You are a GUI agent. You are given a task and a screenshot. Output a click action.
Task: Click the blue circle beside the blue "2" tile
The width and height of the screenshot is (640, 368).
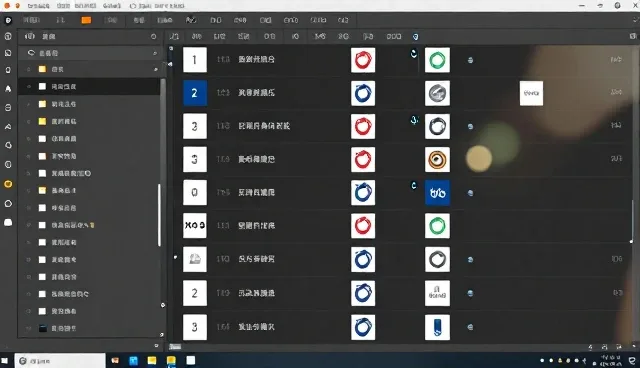coord(363,93)
